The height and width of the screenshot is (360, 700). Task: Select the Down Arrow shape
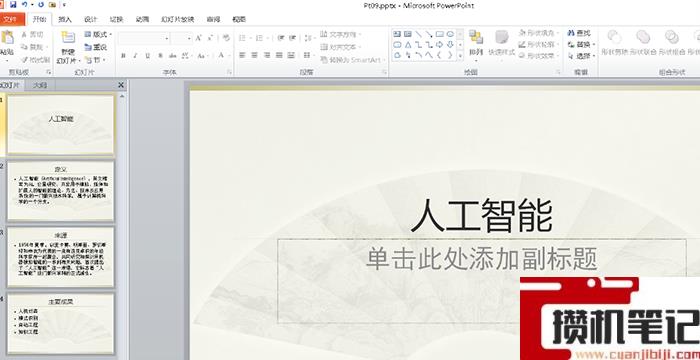click(x=450, y=45)
